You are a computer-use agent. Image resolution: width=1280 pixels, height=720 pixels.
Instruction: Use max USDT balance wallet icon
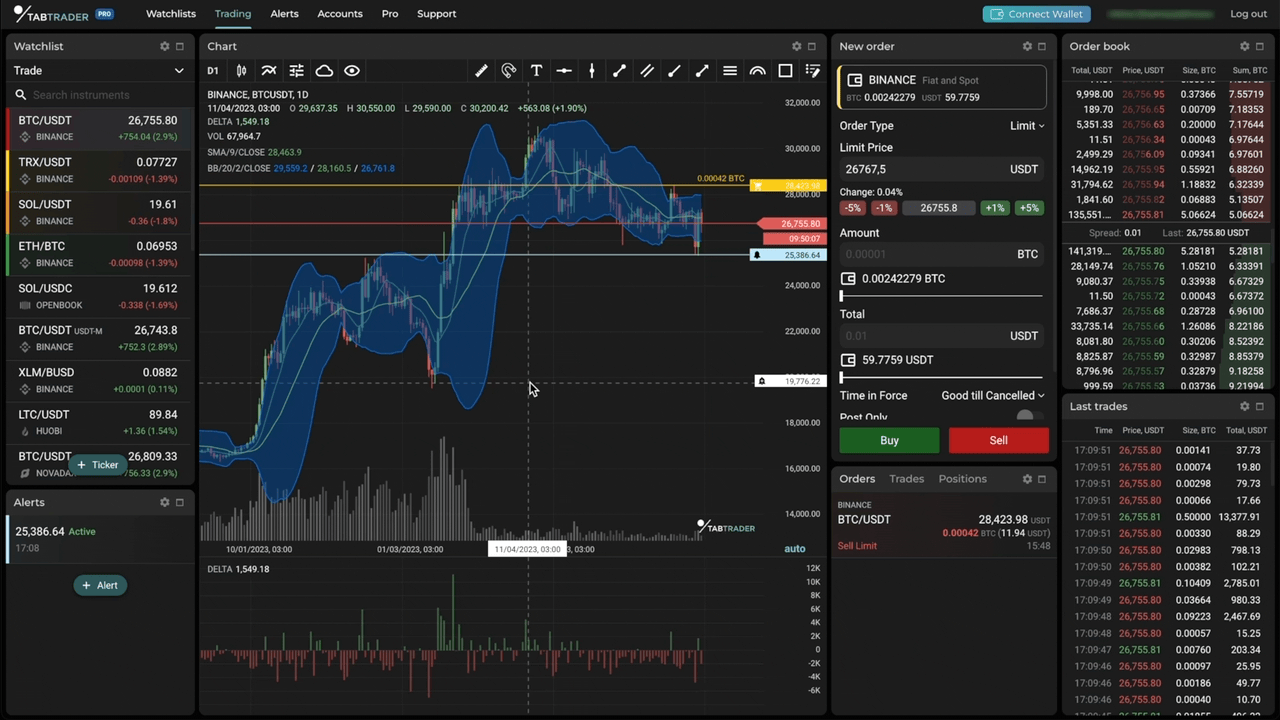tap(848, 360)
